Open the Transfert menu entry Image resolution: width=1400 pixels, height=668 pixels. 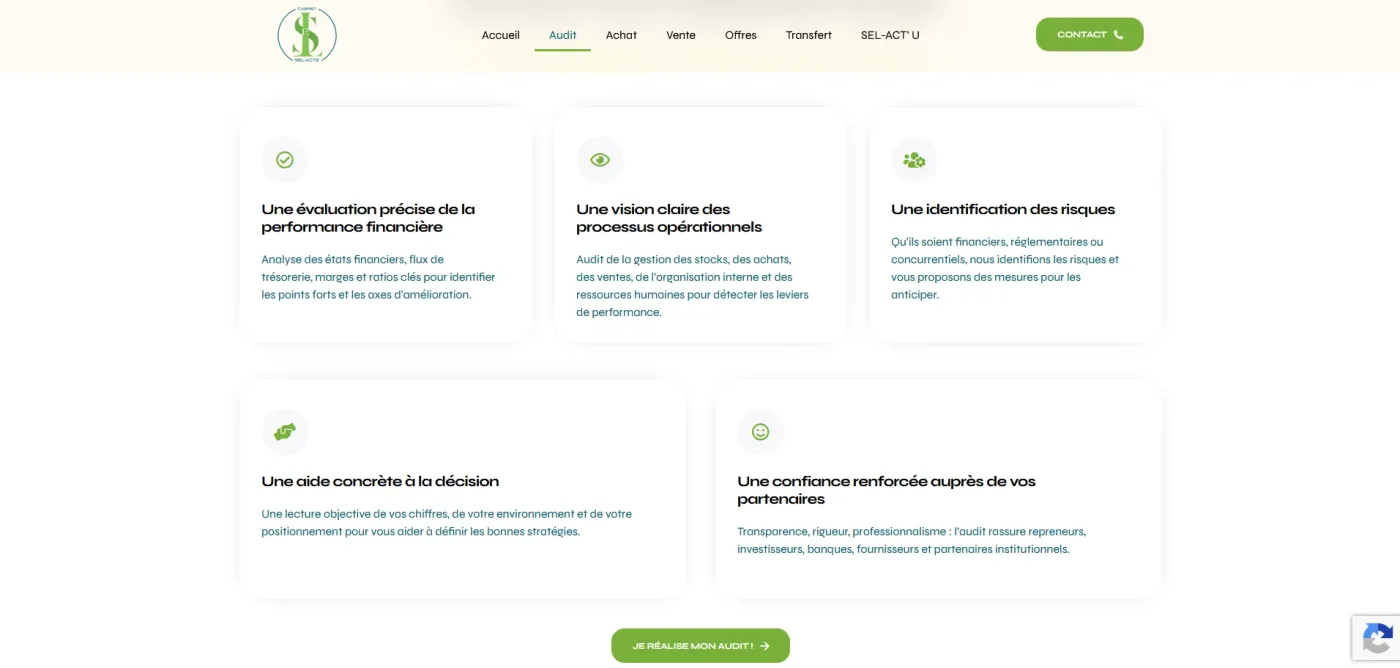pos(809,35)
